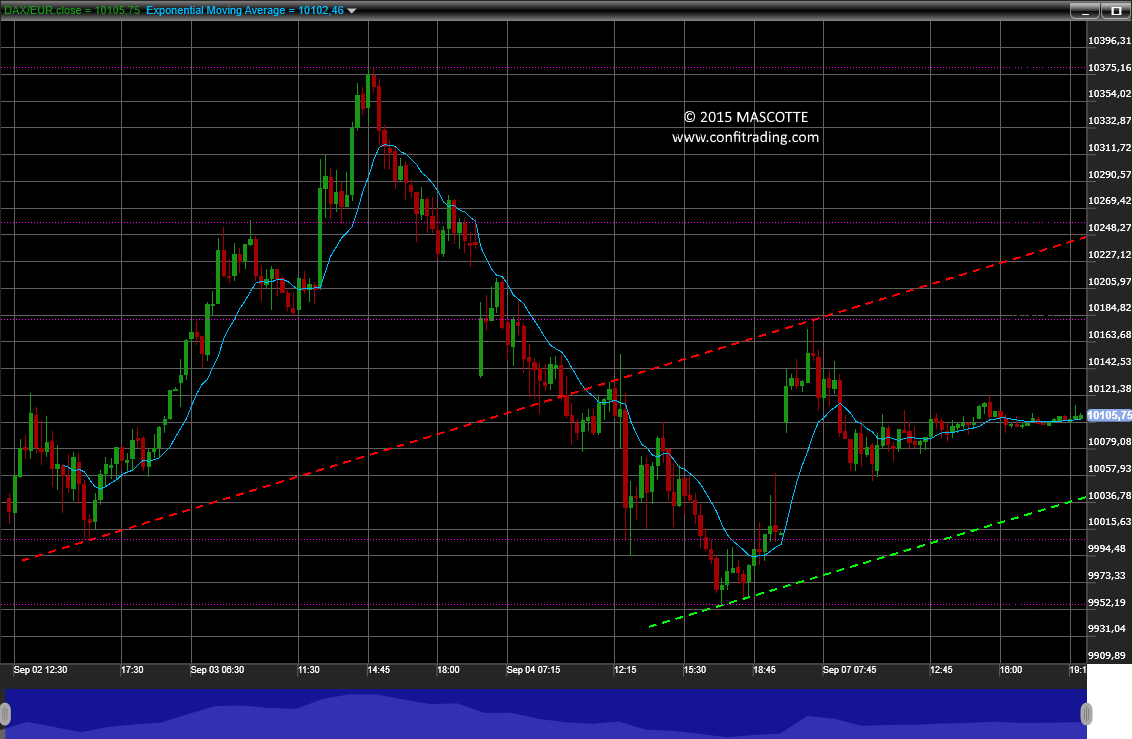1132x739 pixels.
Task: Select the Exponential Moving Average = 10102,46 label
Action: click(245, 10)
